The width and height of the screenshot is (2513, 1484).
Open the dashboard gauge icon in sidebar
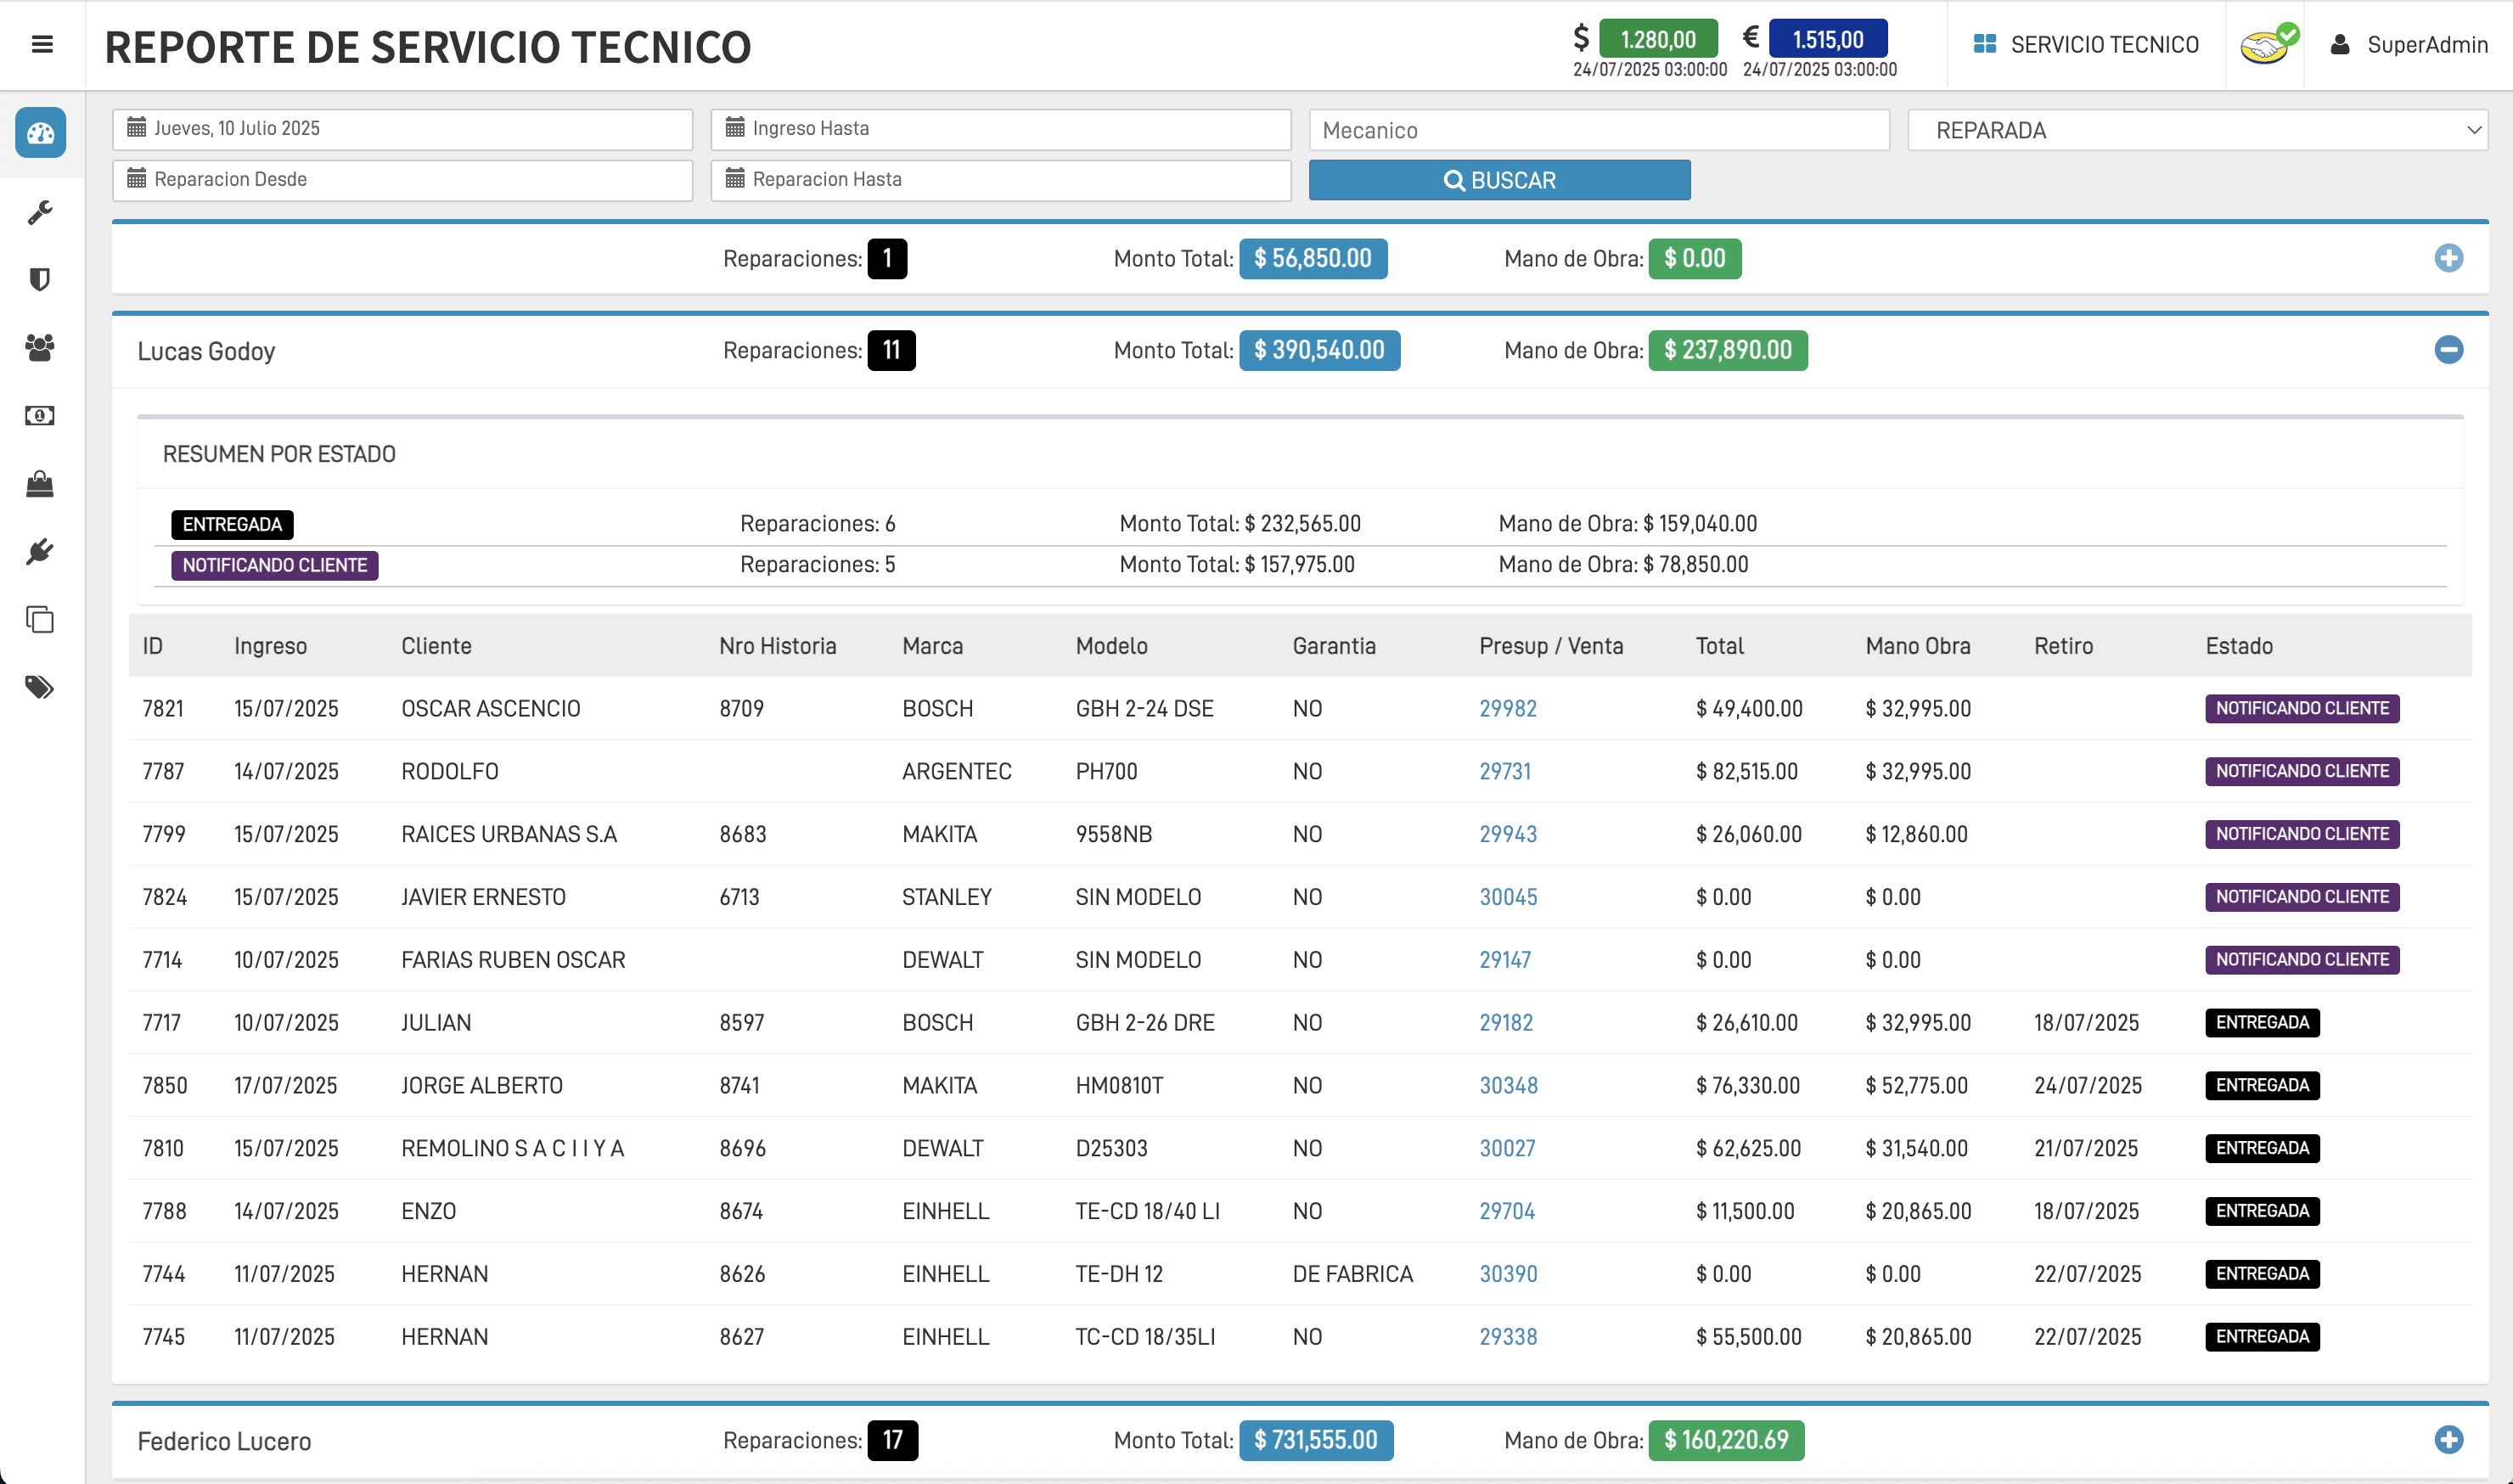pos(40,133)
